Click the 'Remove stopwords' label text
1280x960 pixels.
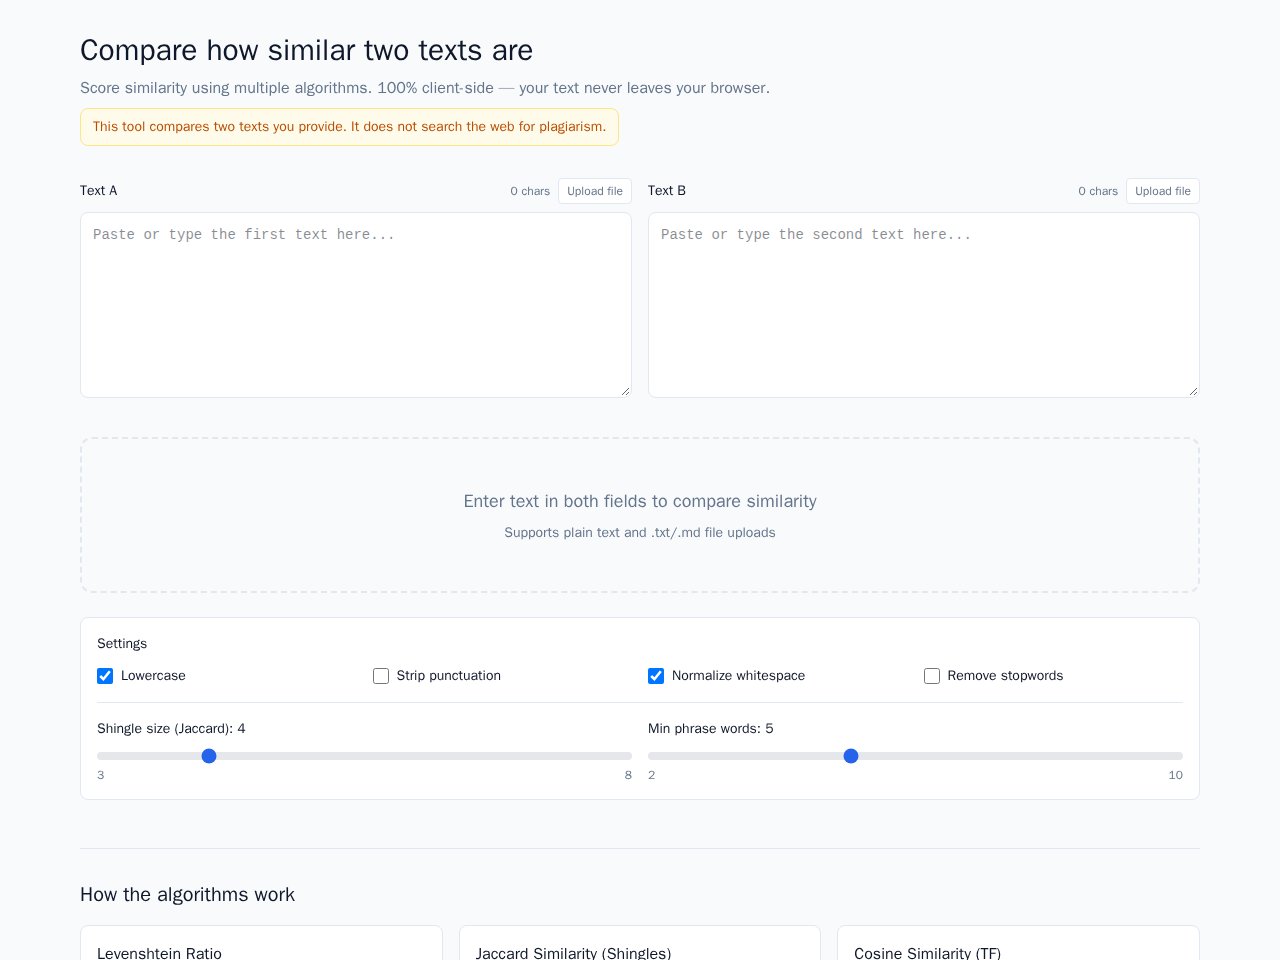[1005, 676]
